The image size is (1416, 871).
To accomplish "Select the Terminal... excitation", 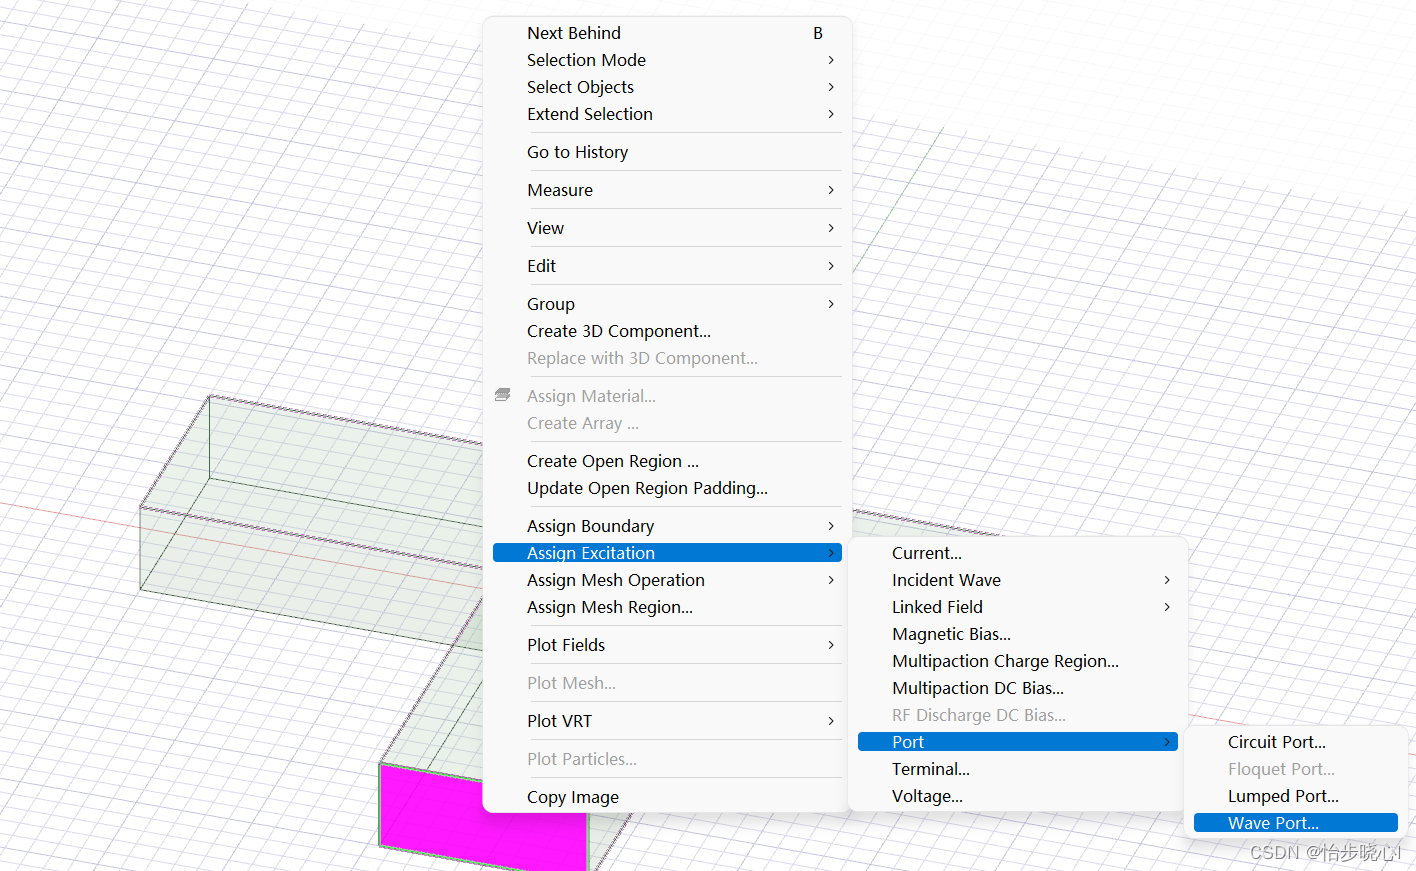I will point(1018,769).
